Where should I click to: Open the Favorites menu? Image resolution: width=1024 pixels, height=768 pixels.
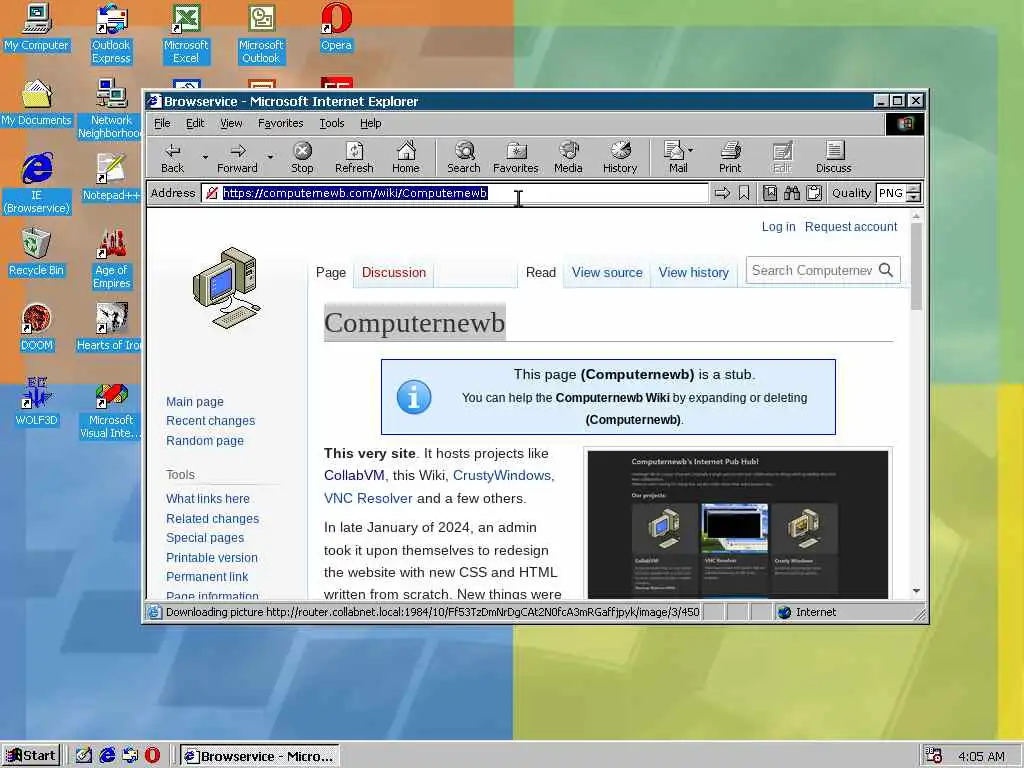pos(280,123)
